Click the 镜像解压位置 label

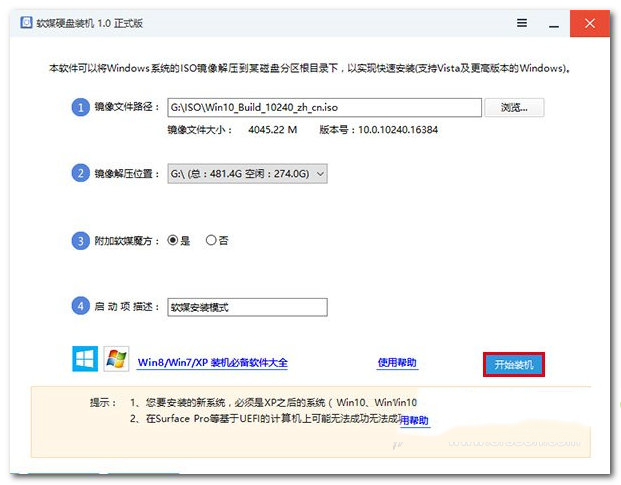(x=127, y=173)
